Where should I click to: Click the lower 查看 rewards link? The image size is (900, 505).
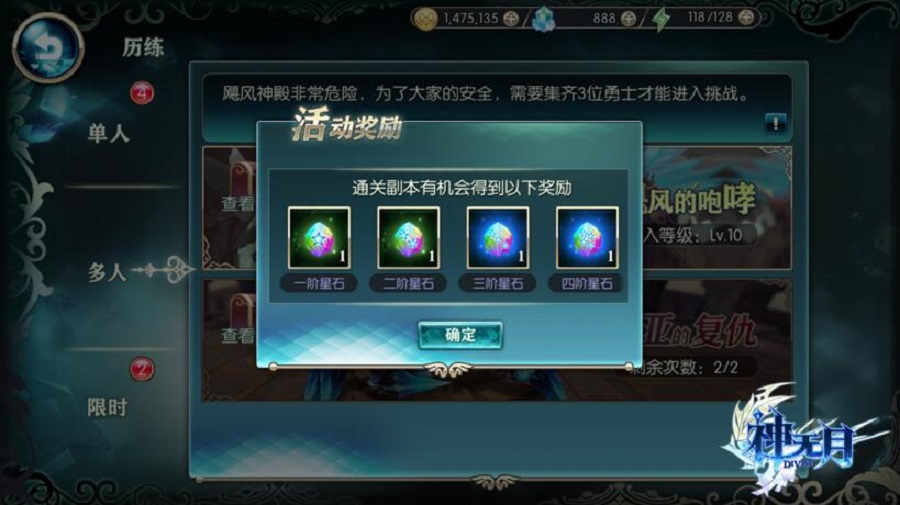click(238, 335)
